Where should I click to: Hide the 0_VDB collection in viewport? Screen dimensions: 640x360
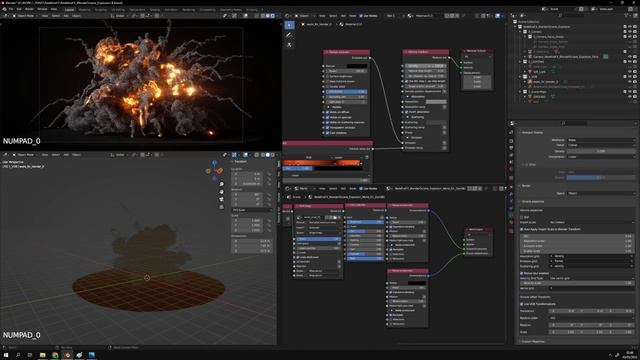point(630,76)
